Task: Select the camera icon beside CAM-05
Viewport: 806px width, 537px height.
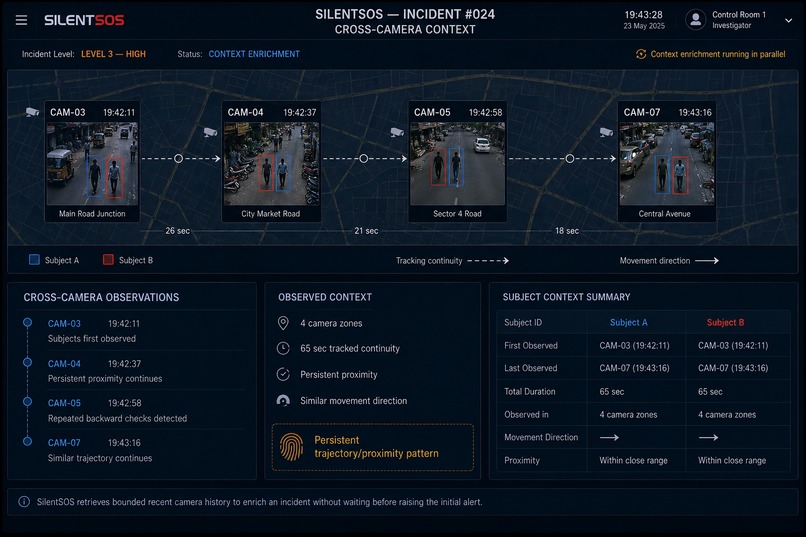Action: coord(396,132)
